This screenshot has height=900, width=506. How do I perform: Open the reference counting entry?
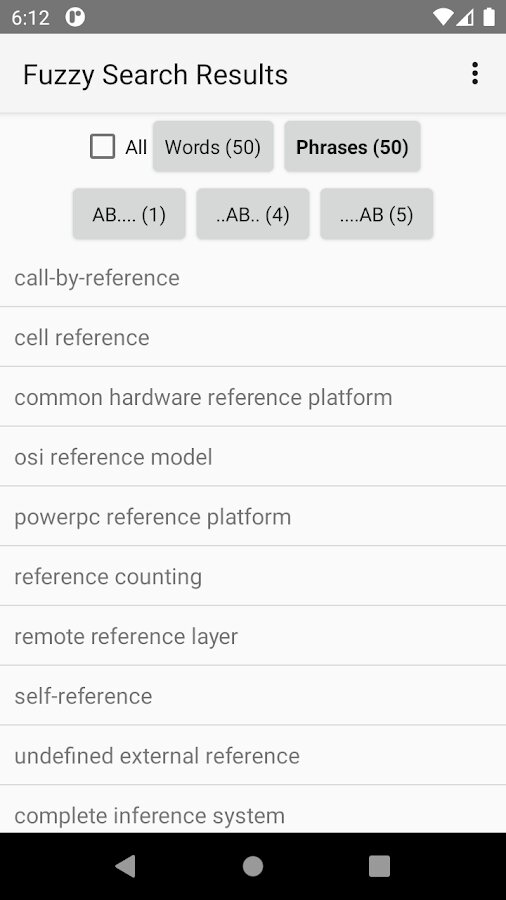pyautogui.click(x=253, y=576)
